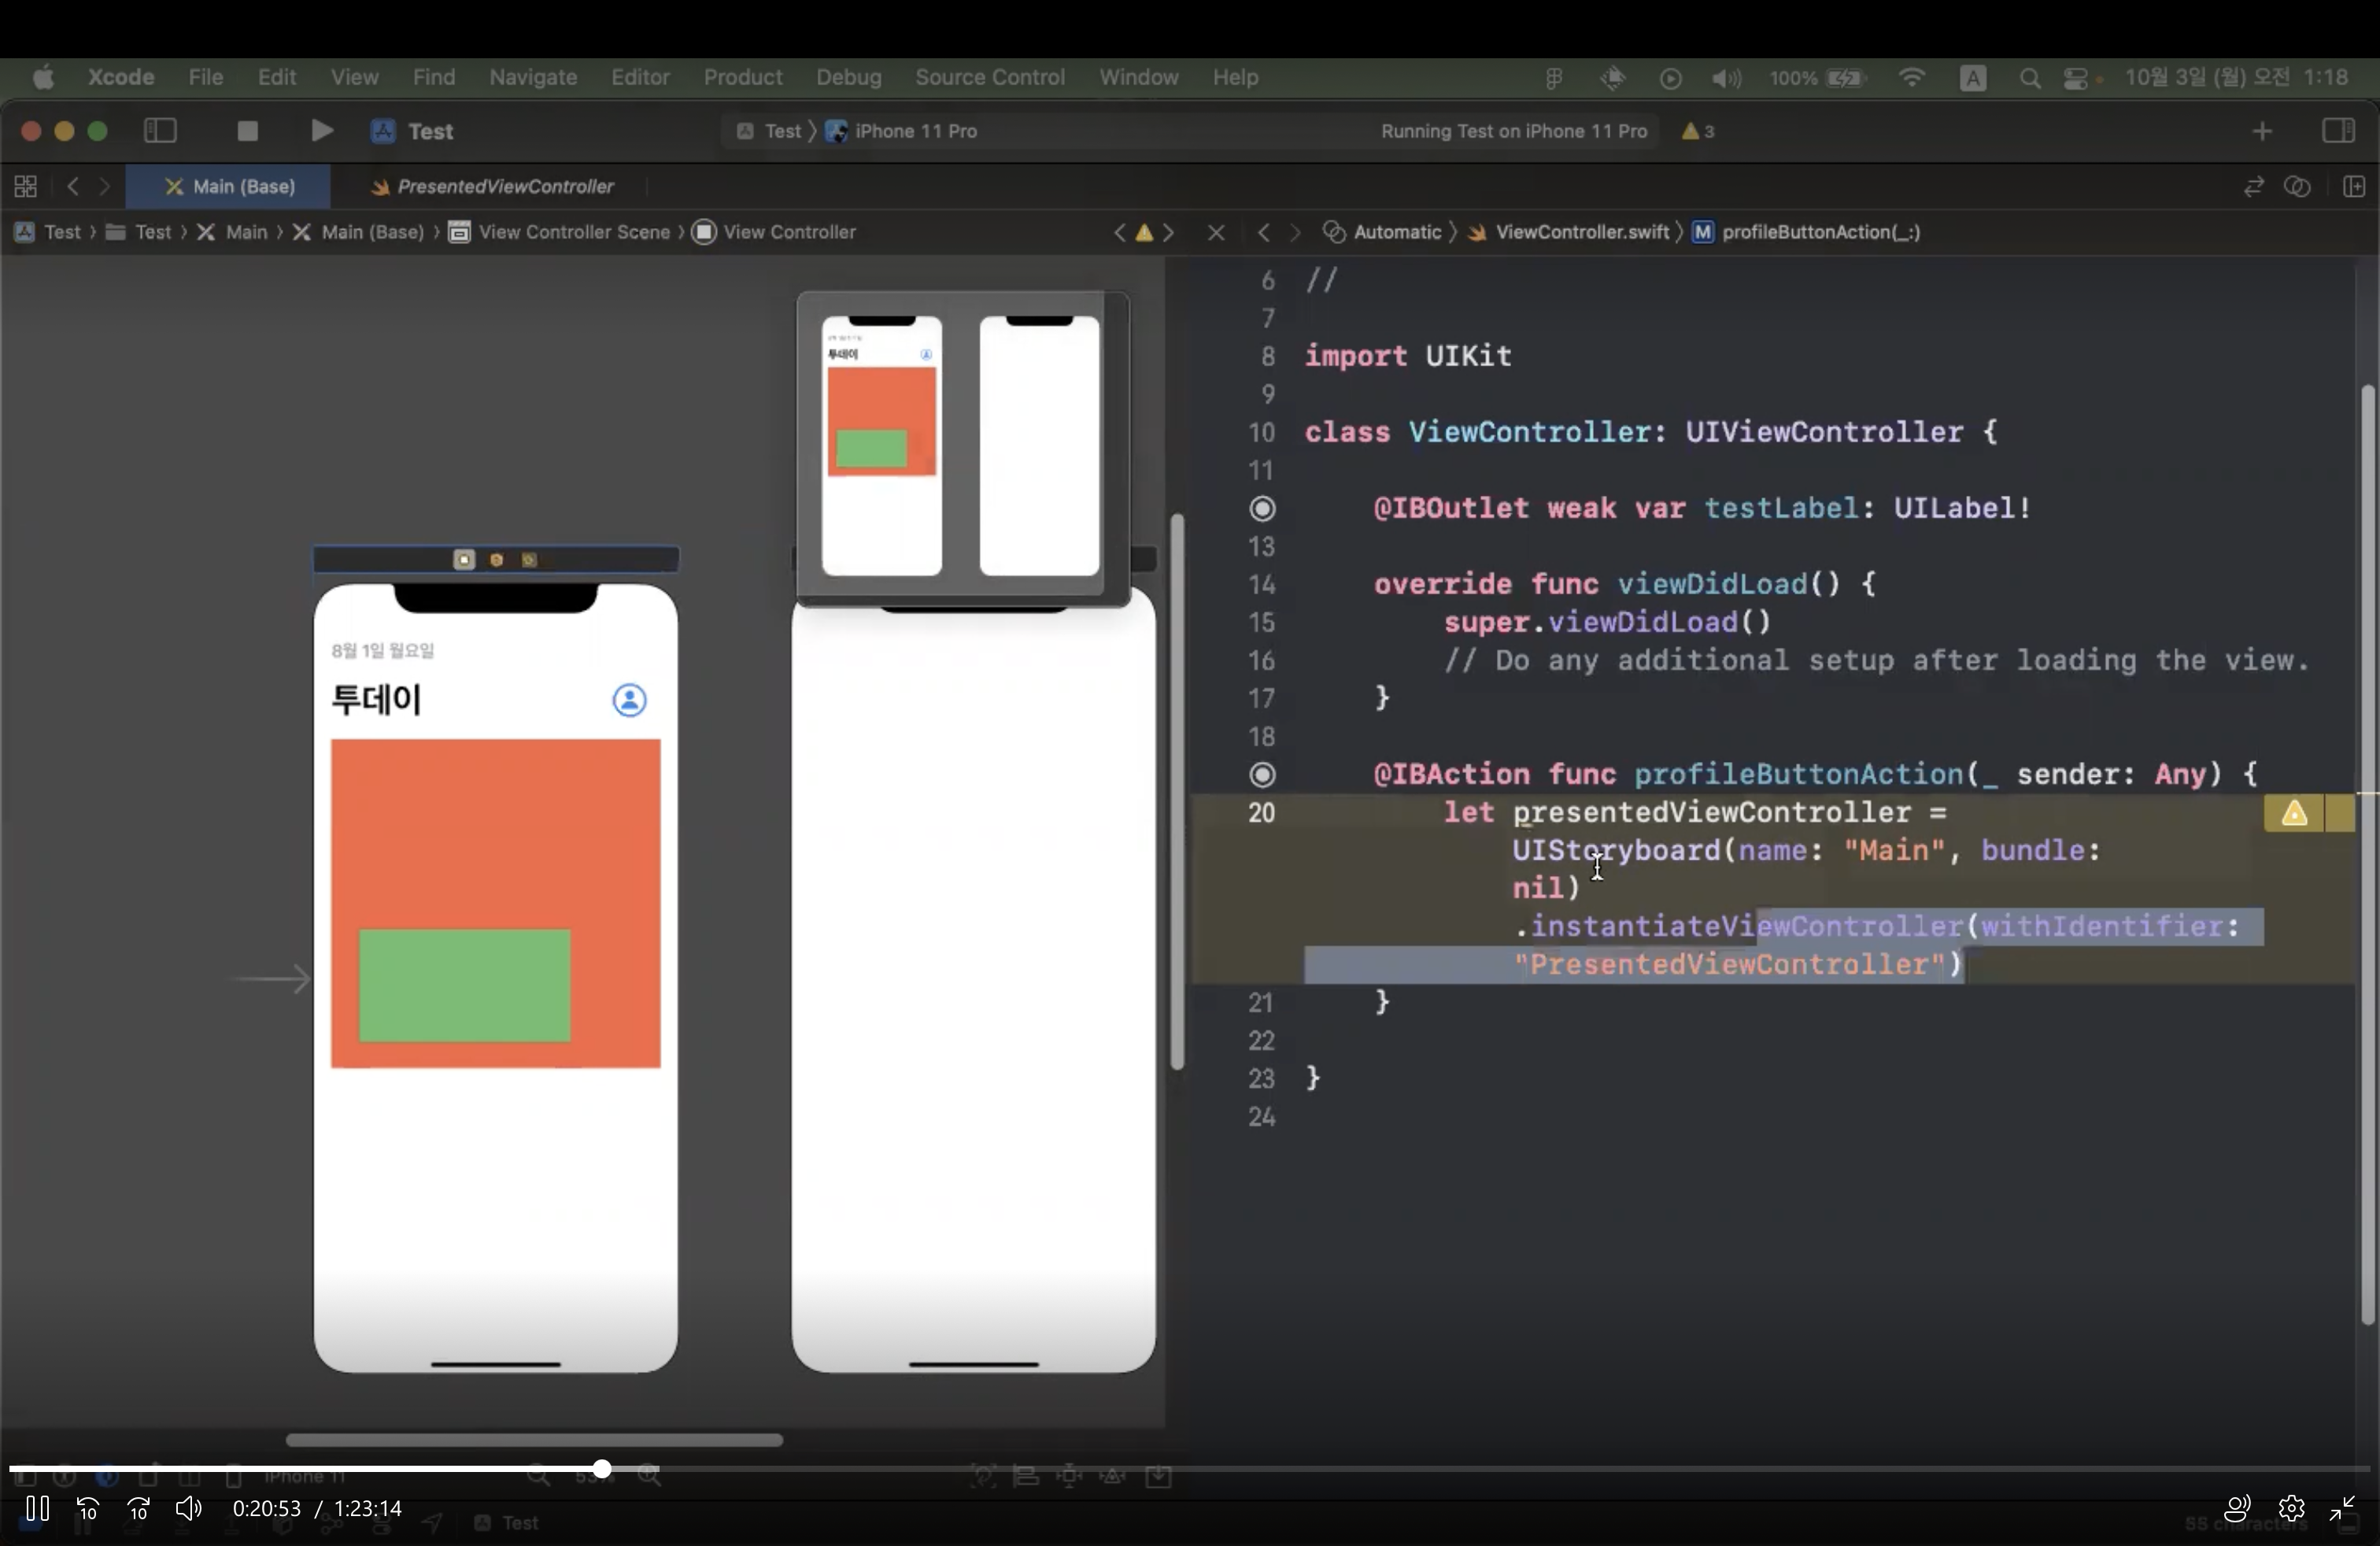Image resolution: width=2380 pixels, height=1546 pixels.
Task: Click the plus Library button
Action: tap(2262, 131)
